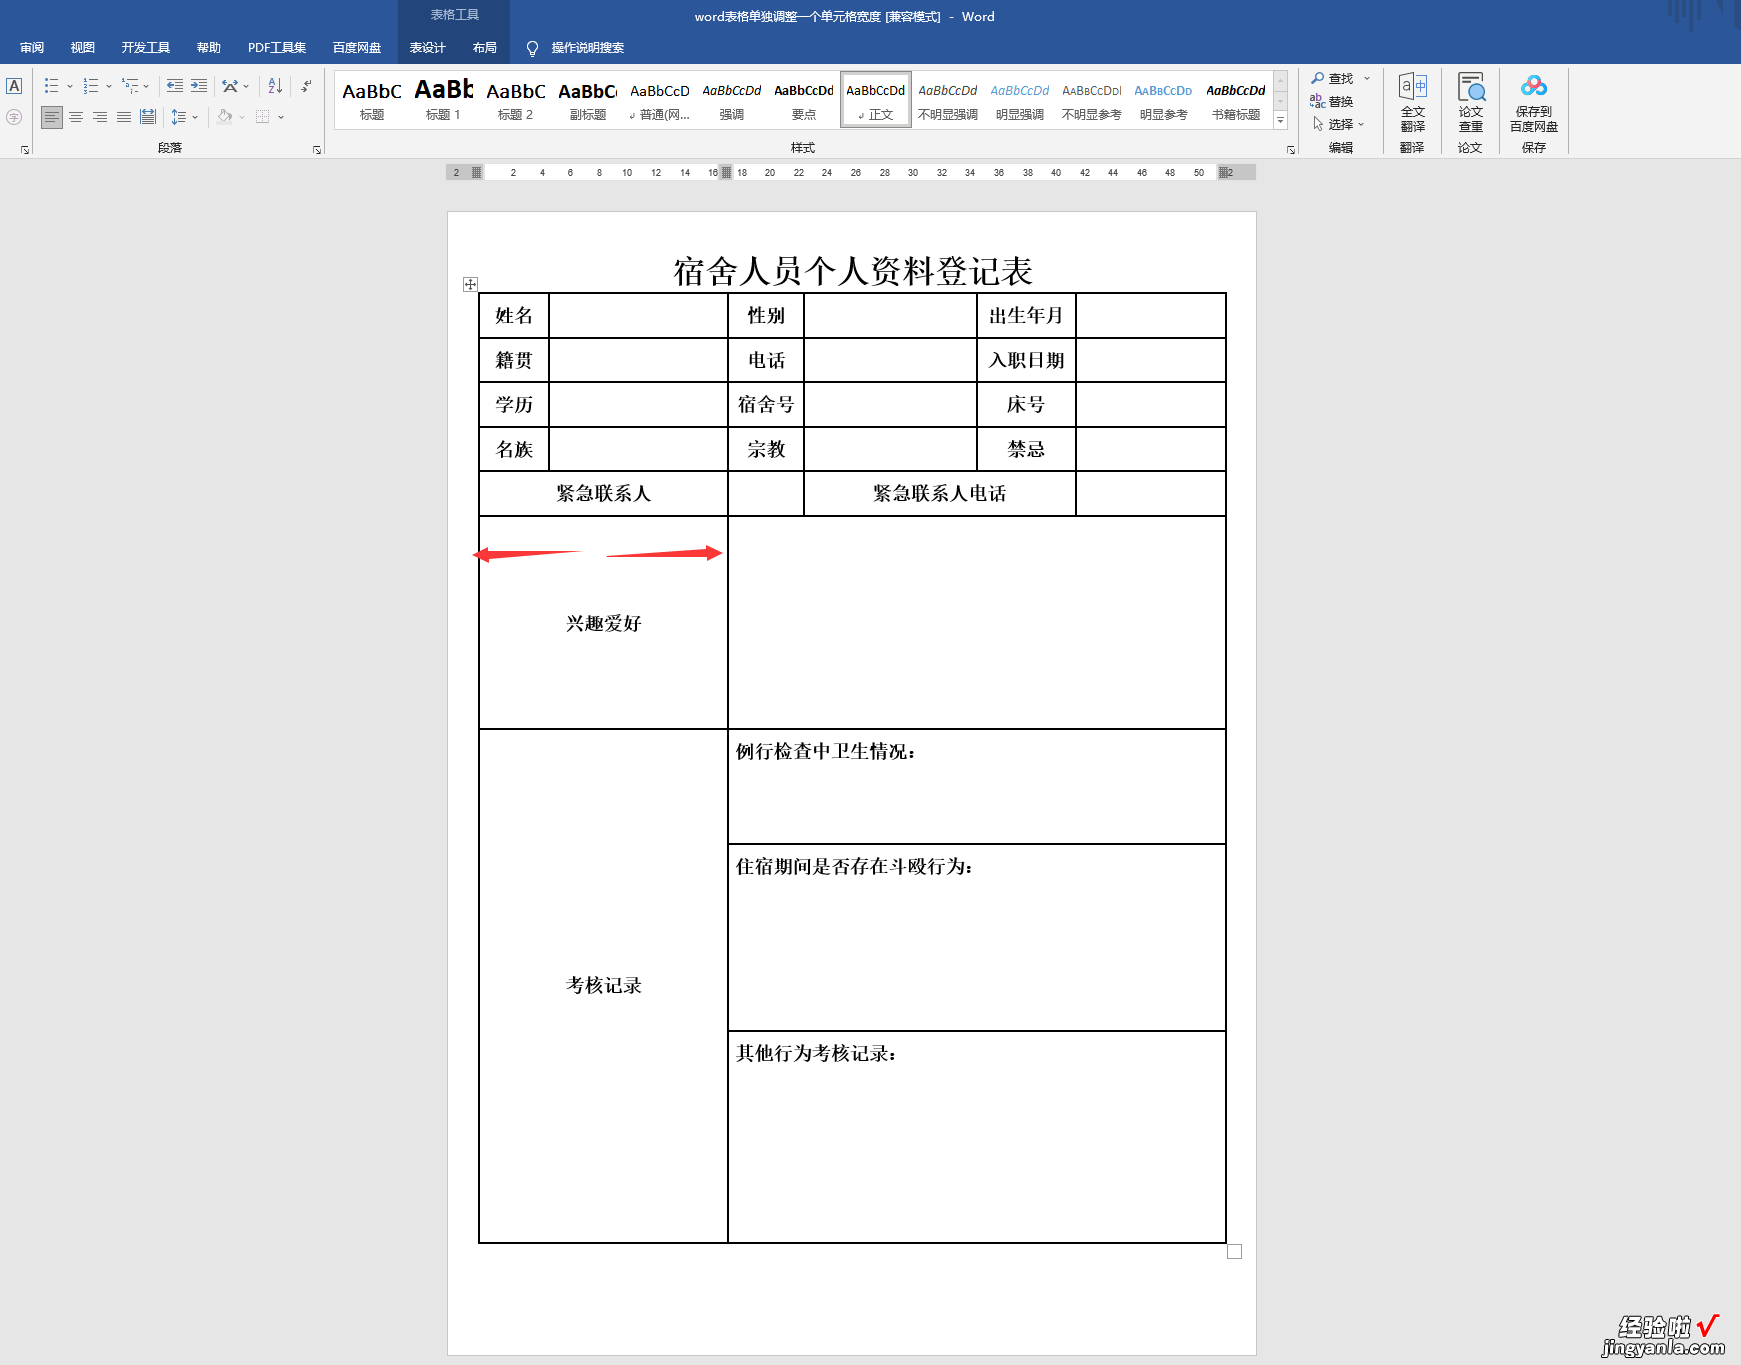Open the 百度网盘 tab
This screenshot has height=1365, width=1741.
tap(357, 47)
